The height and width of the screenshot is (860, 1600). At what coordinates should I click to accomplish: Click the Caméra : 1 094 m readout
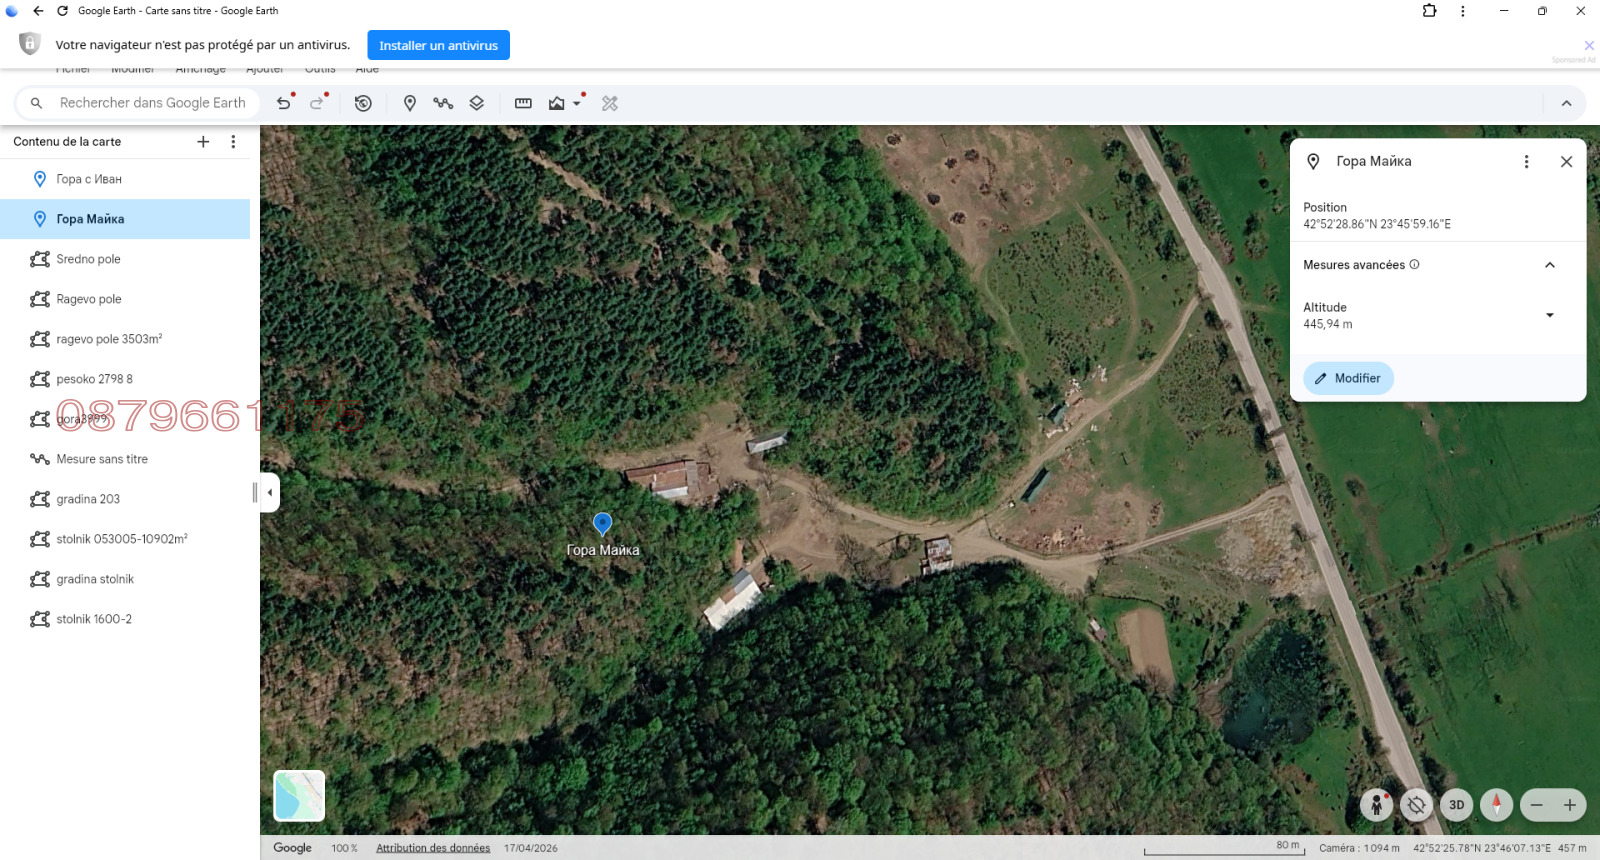coord(1359,848)
